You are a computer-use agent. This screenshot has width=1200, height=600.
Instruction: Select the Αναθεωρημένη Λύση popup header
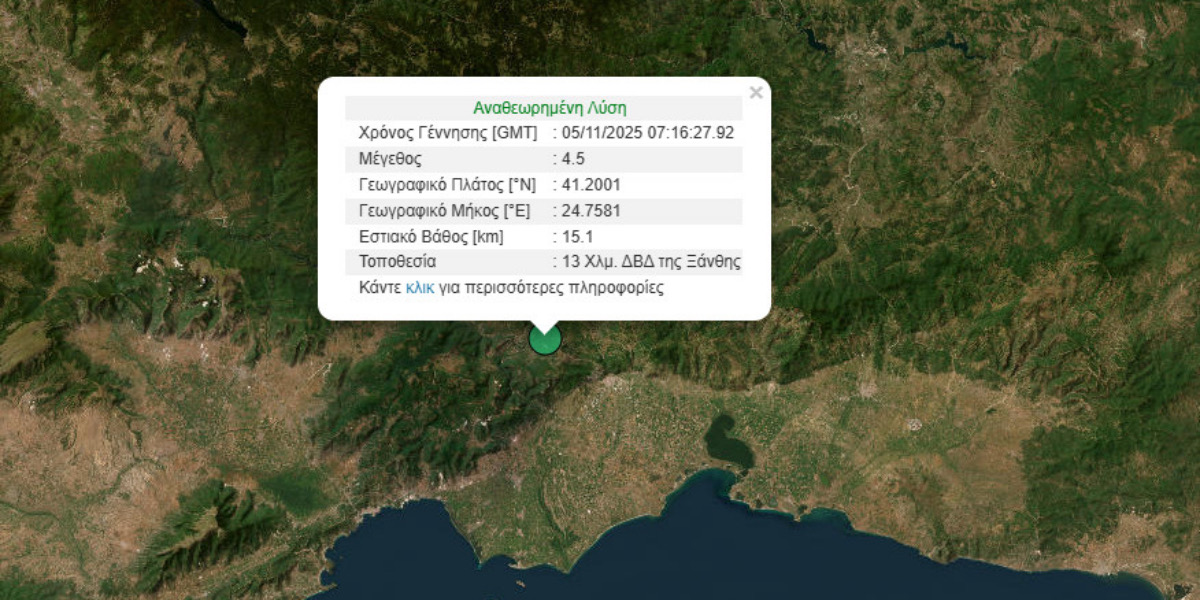[549, 108]
